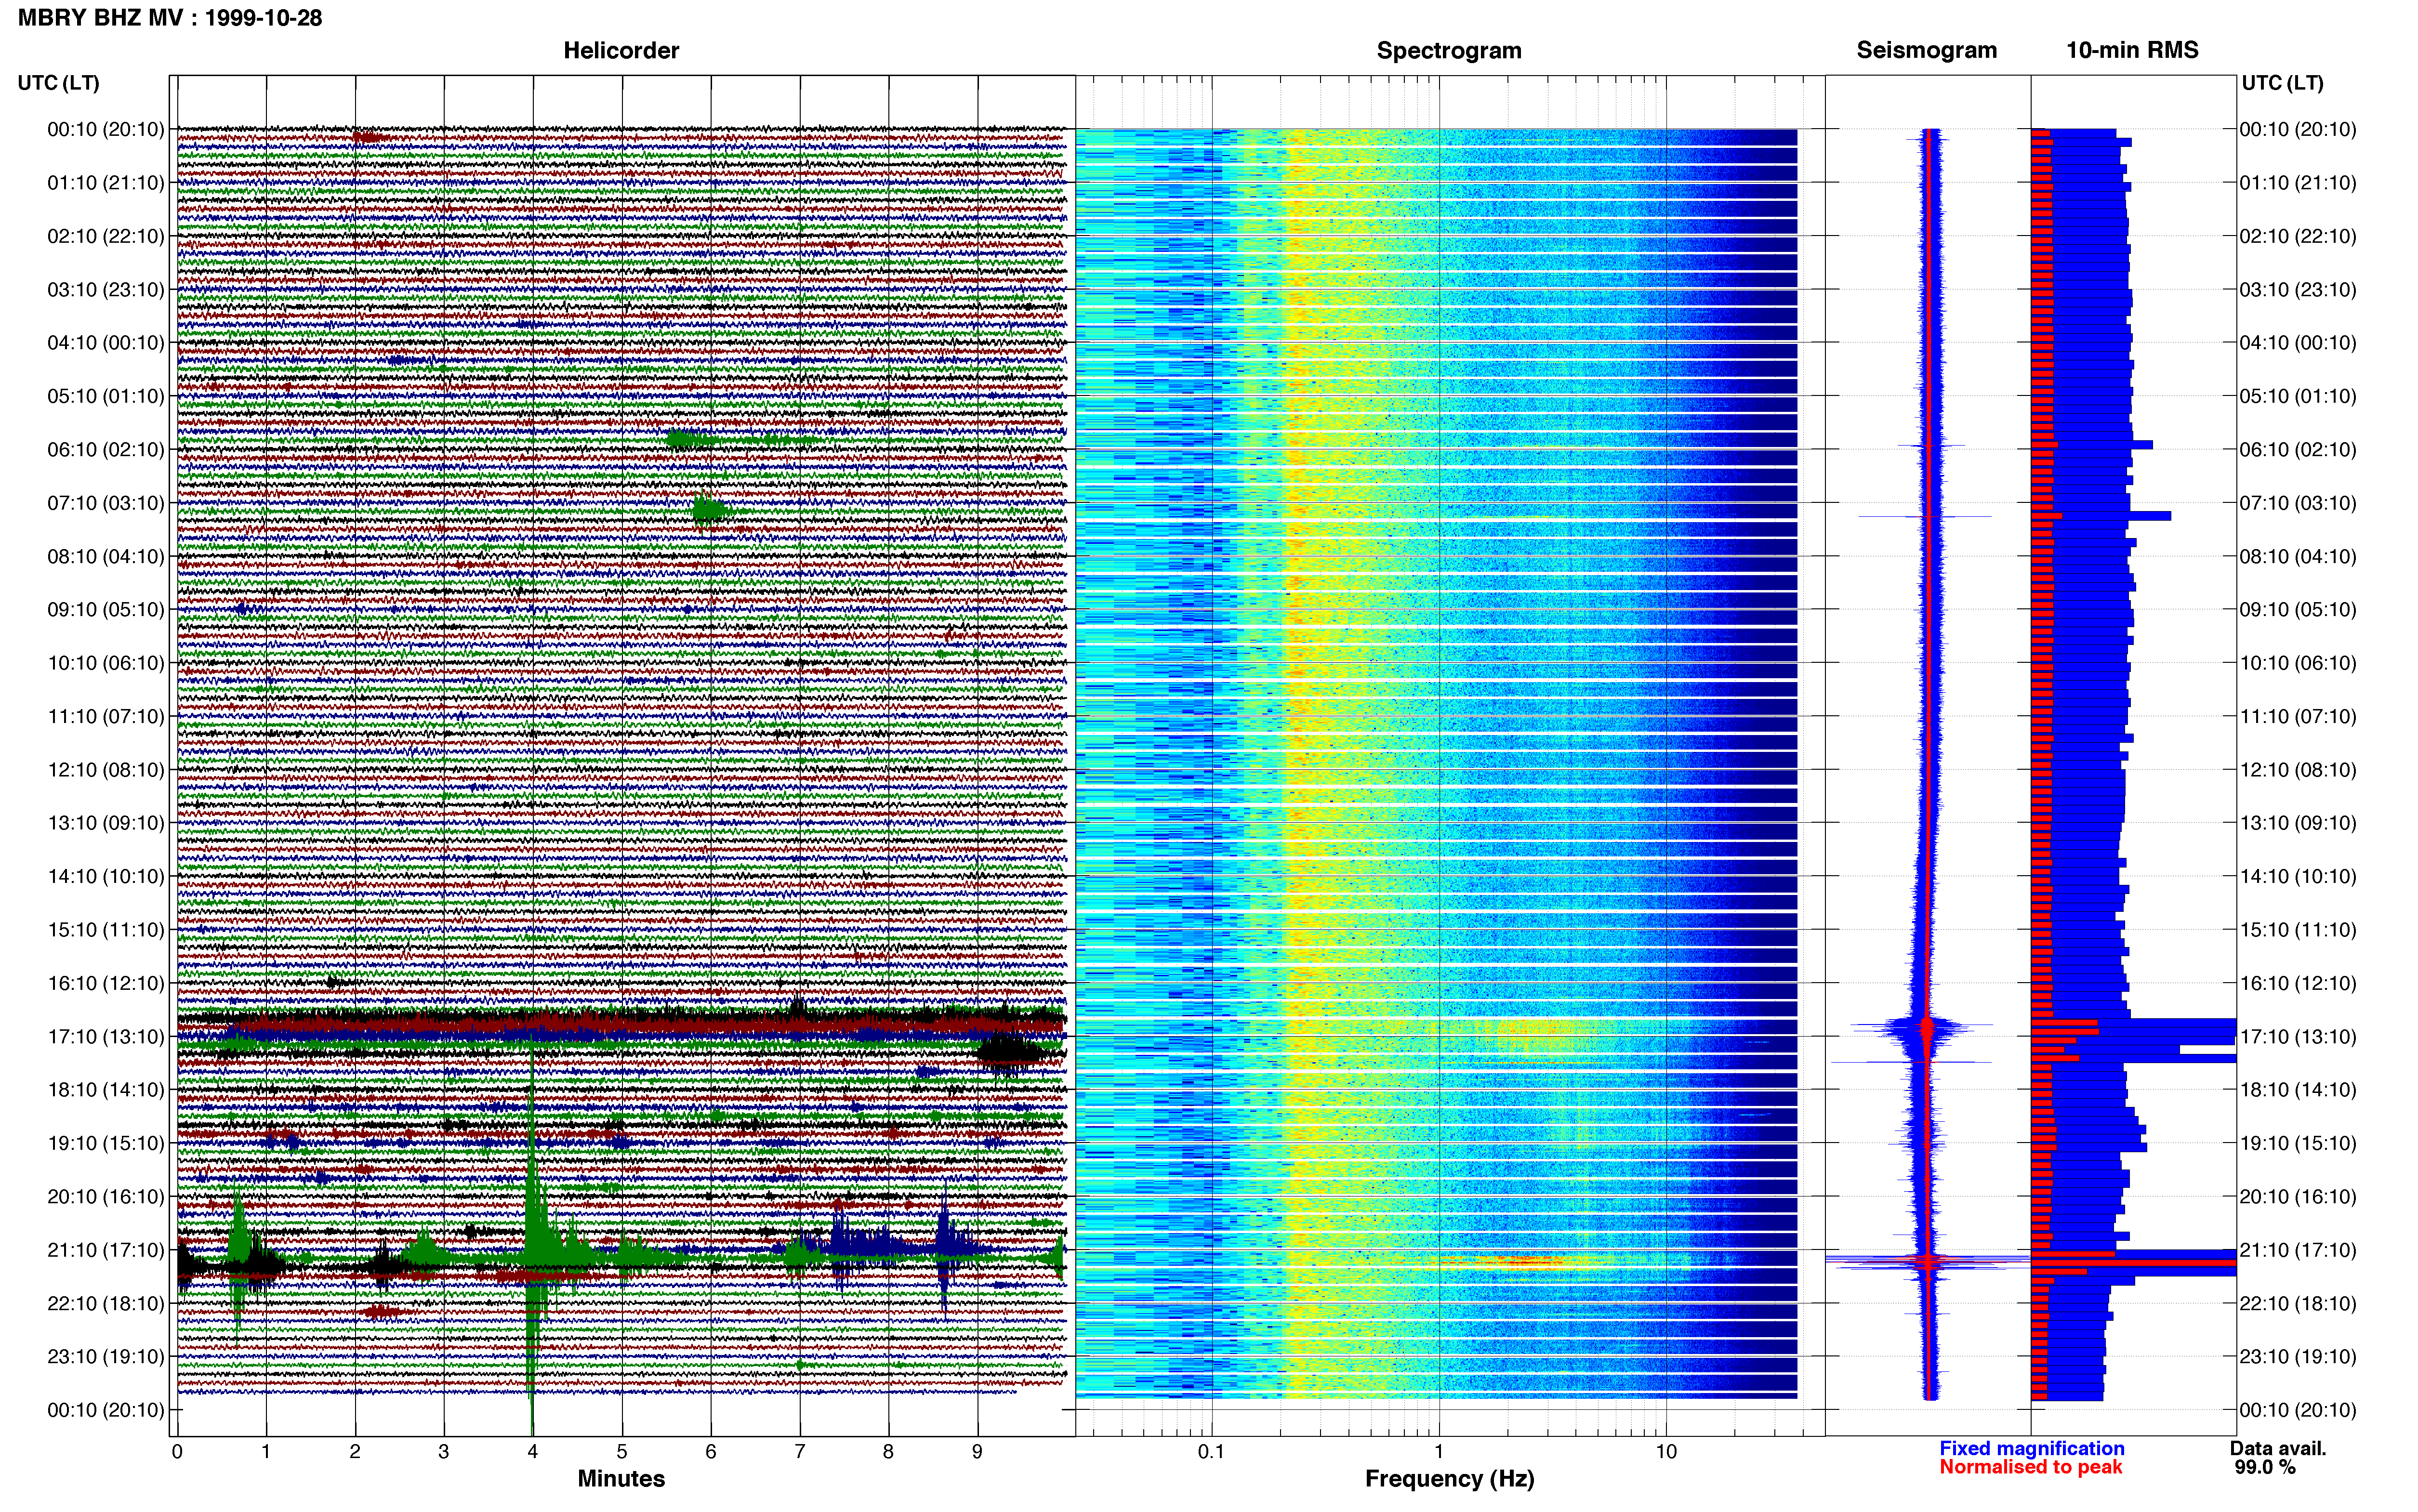Screen dimensions: 2418x1512
Task: Click the 19:10 (15:10) label on the right axis
Action: (x=2298, y=1143)
